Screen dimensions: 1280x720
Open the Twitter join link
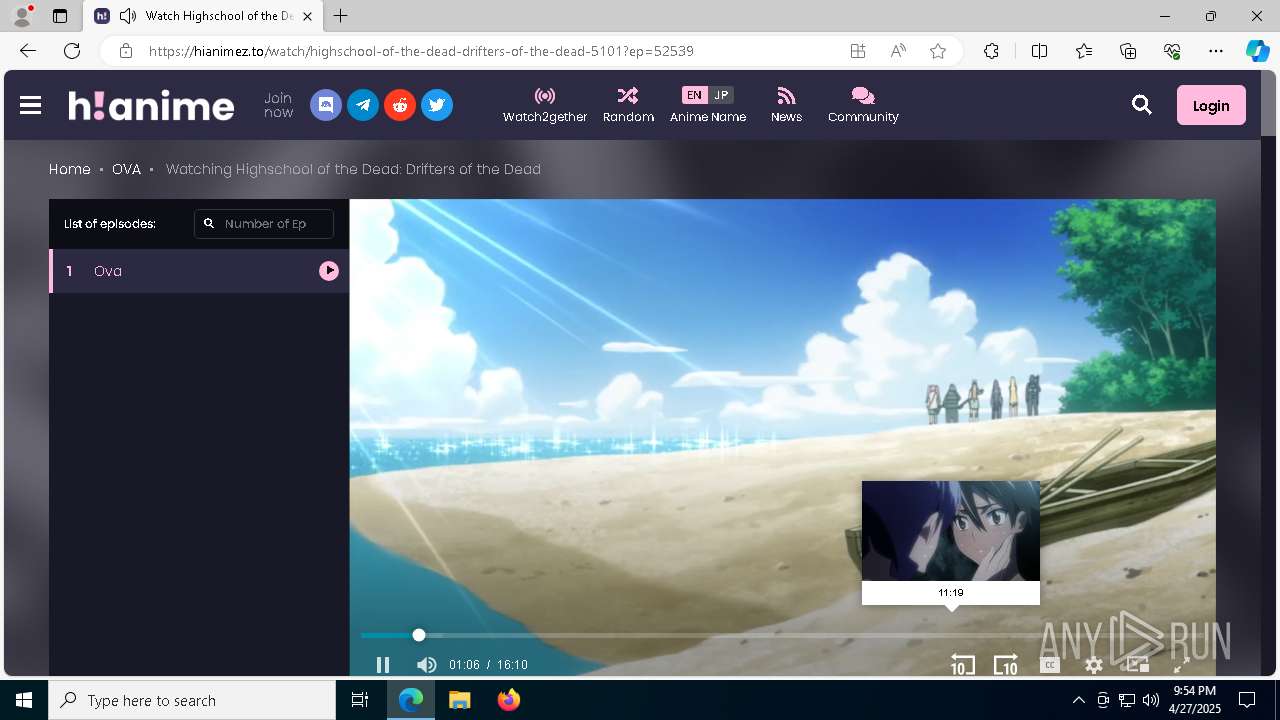[437, 105]
